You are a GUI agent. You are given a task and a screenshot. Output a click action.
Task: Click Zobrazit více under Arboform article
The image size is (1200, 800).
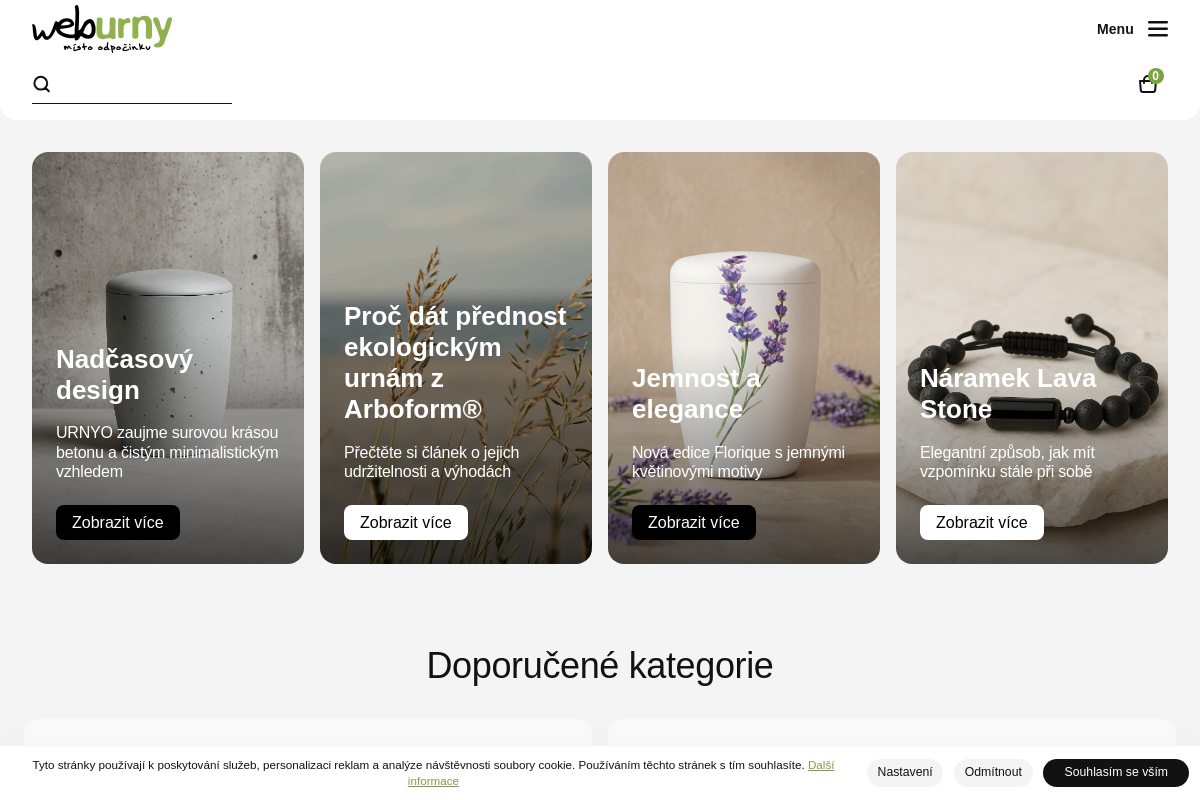(406, 522)
